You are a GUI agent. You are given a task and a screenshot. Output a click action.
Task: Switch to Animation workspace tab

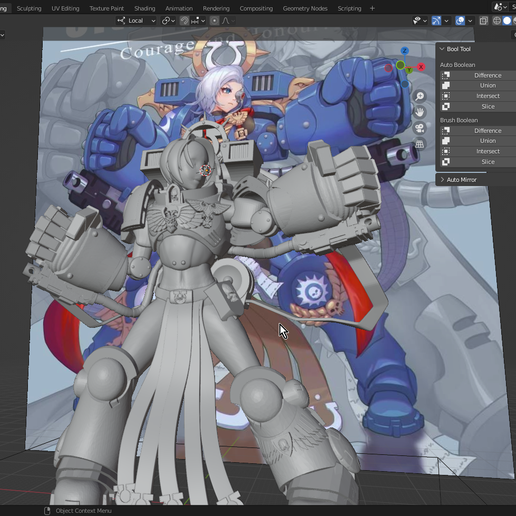coord(179,8)
